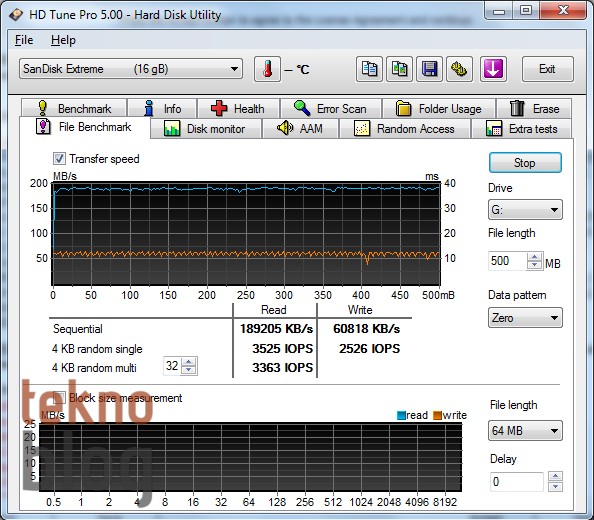Click the 60818 KB/s sequential write value
The height and width of the screenshot is (520, 594).
366,329
